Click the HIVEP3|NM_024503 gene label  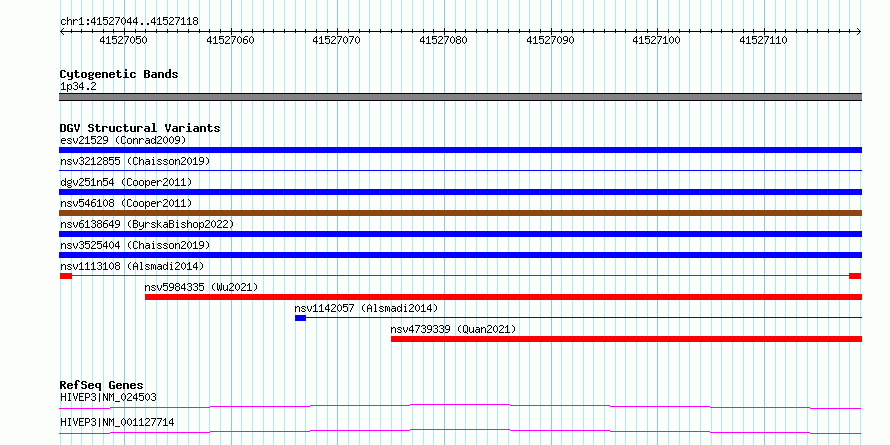[x=108, y=397]
